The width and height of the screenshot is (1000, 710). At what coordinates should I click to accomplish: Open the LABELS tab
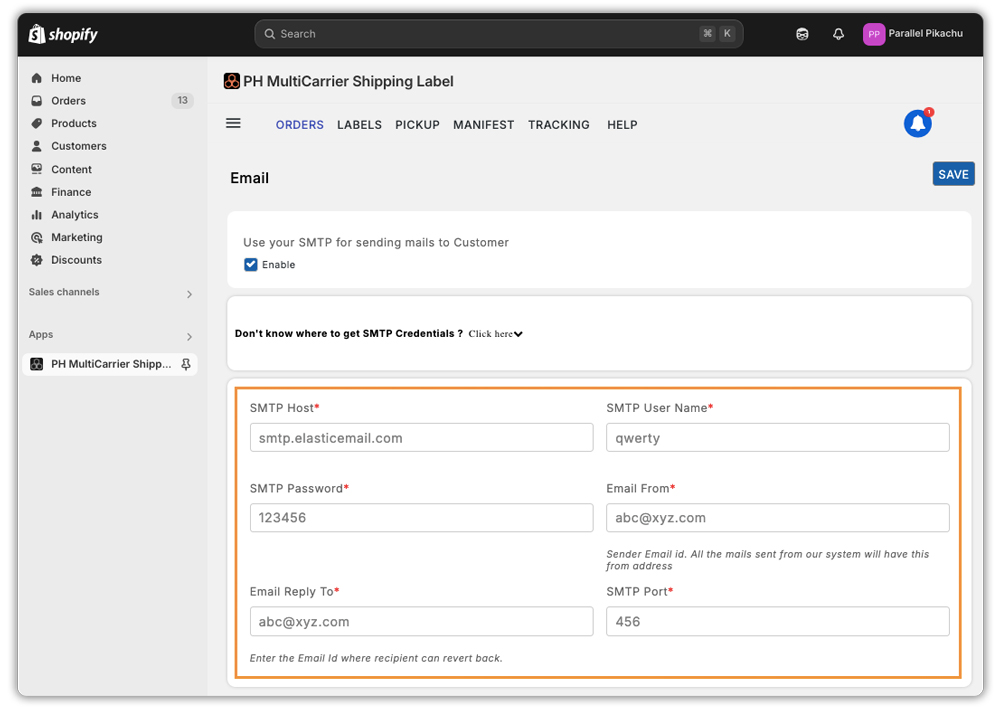click(360, 125)
